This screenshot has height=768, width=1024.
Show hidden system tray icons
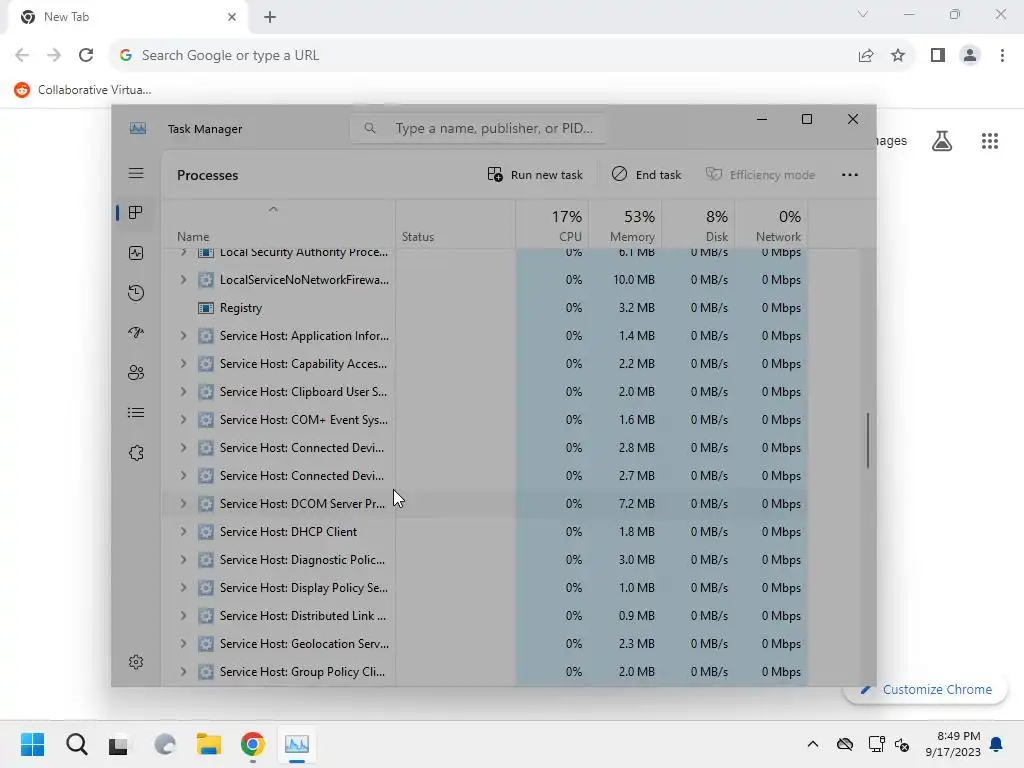[x=812, y=744]
